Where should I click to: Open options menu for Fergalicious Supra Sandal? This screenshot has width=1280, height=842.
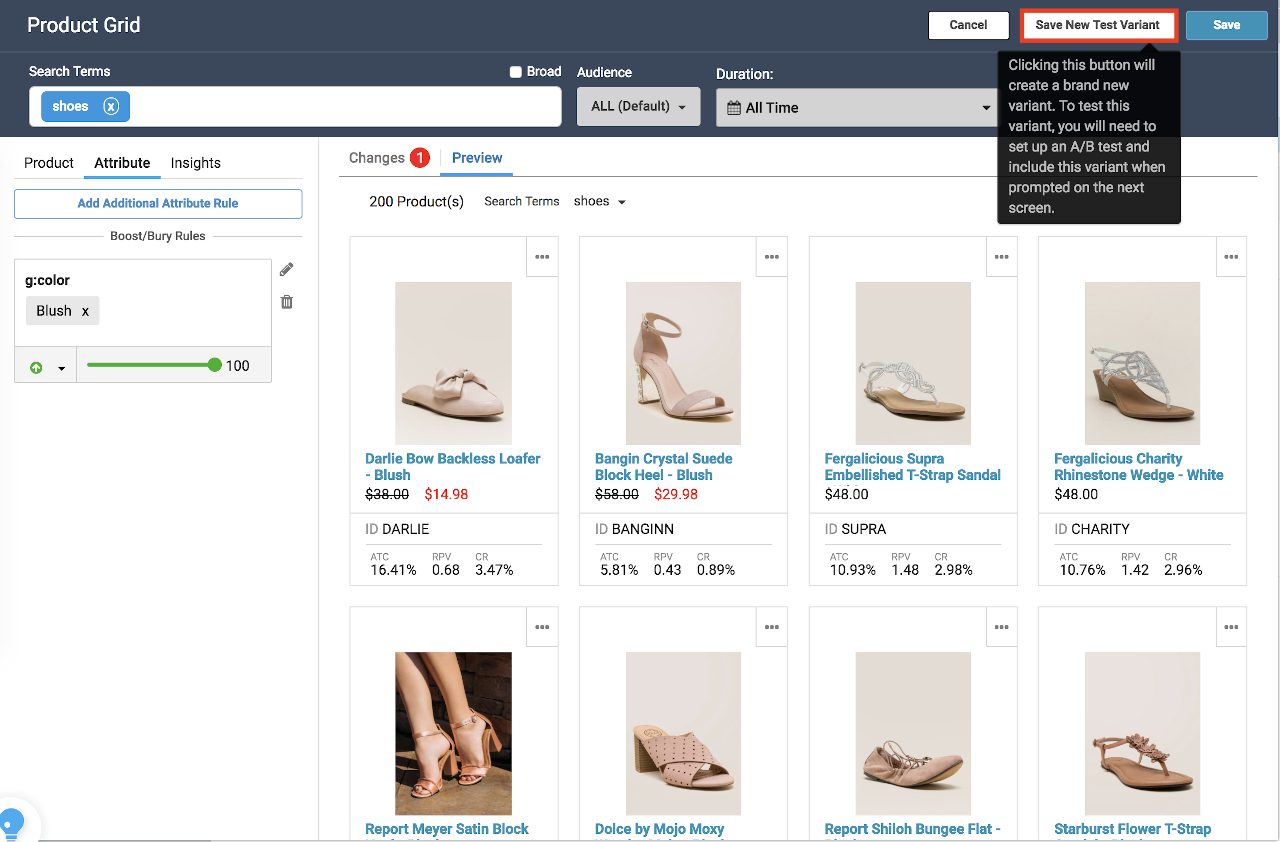(1002, 257)
